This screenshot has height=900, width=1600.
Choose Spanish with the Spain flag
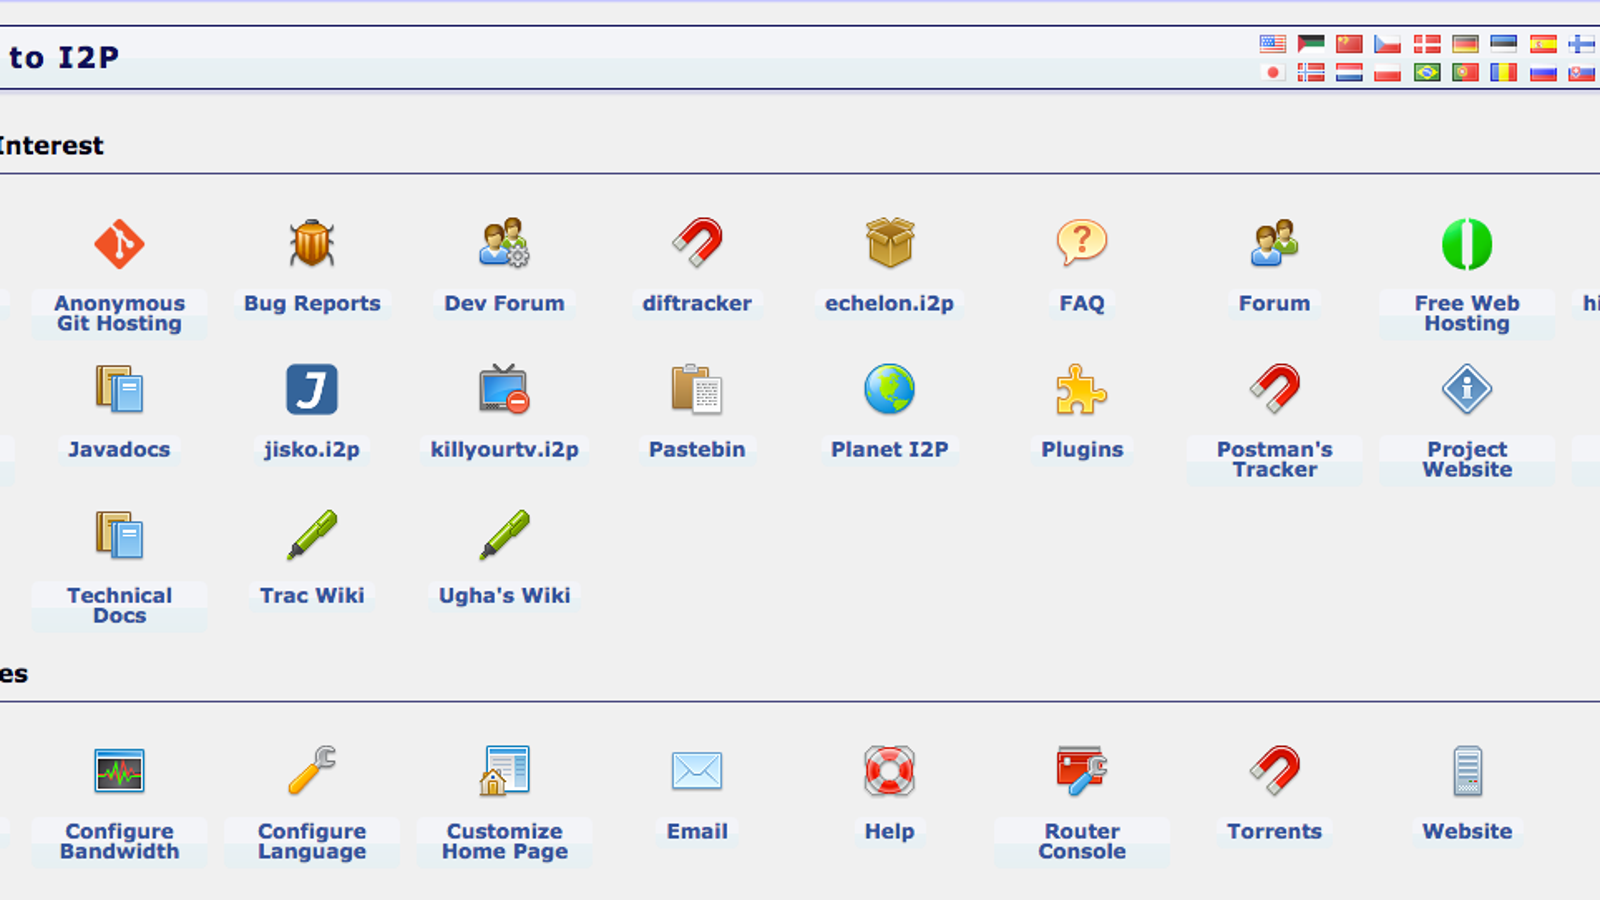[1543, 44]
